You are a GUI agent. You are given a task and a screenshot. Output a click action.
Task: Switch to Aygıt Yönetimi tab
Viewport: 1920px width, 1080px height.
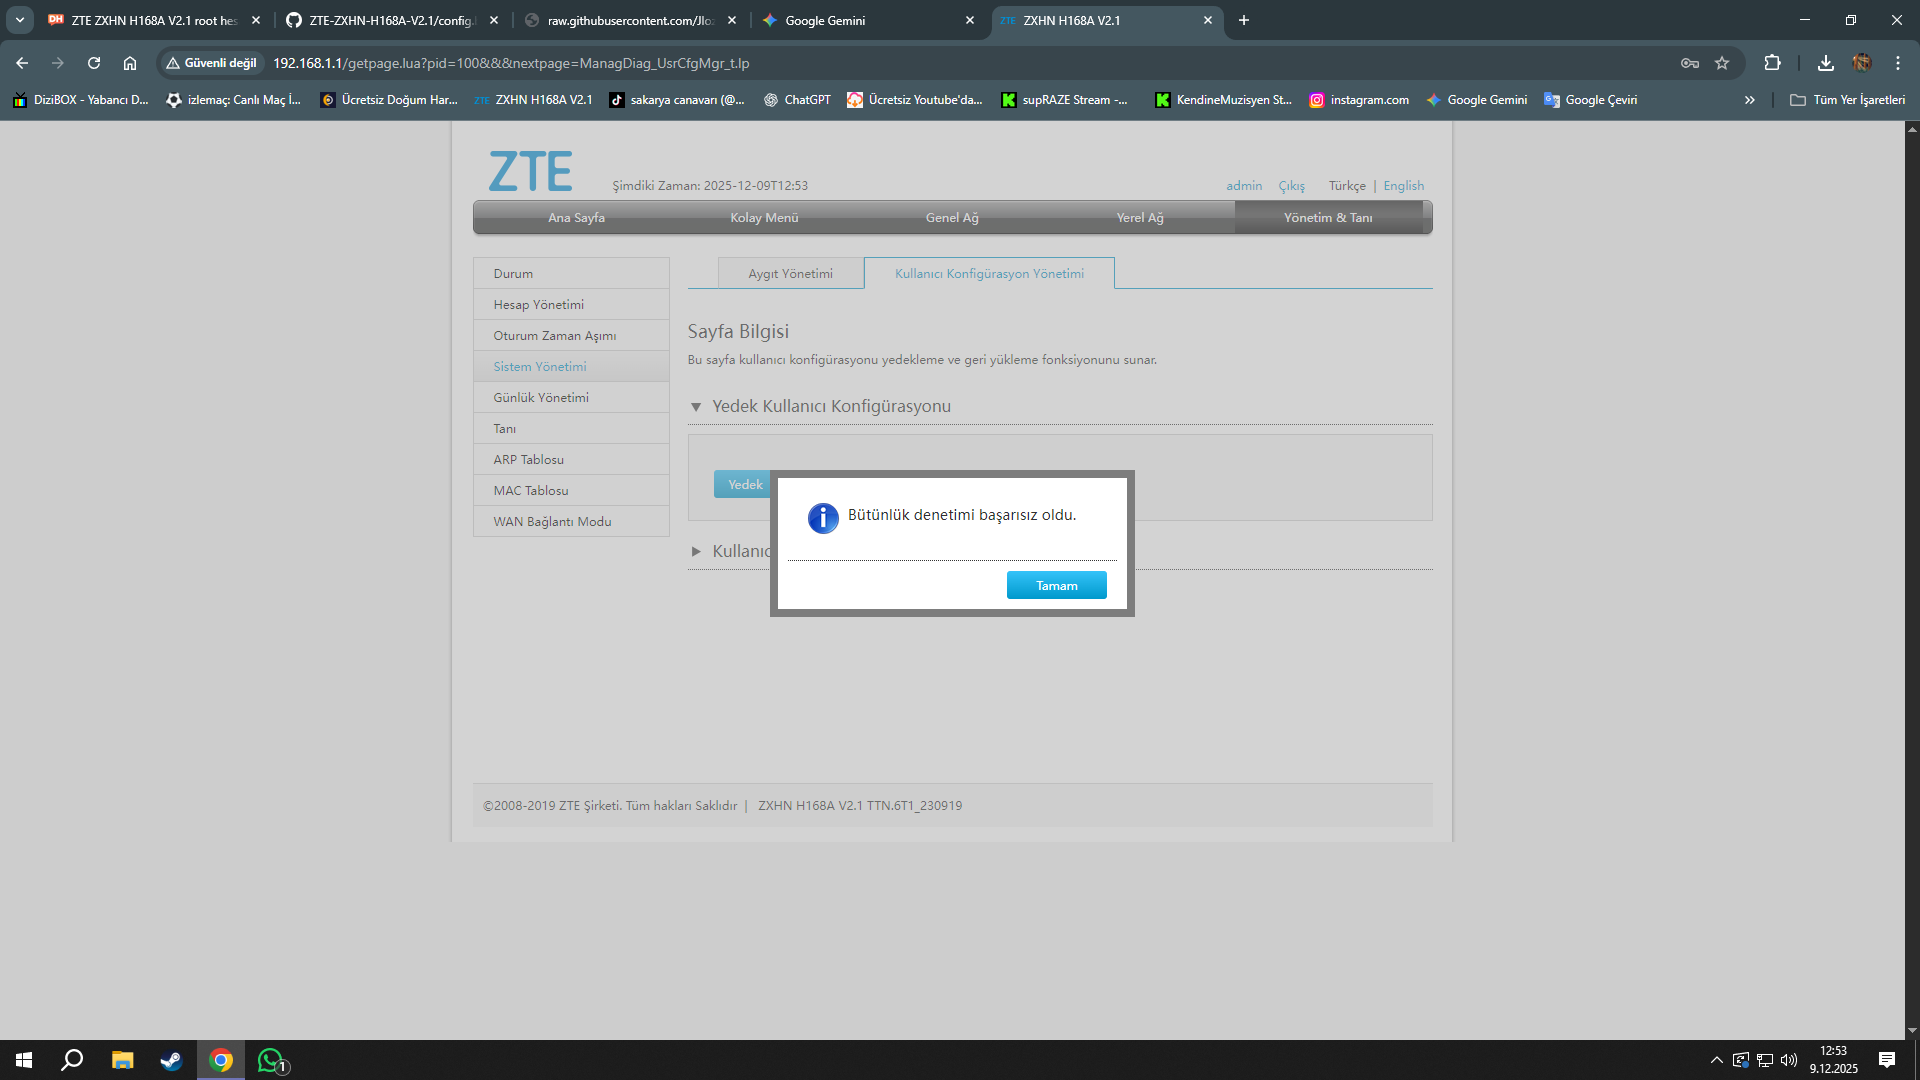790,273
